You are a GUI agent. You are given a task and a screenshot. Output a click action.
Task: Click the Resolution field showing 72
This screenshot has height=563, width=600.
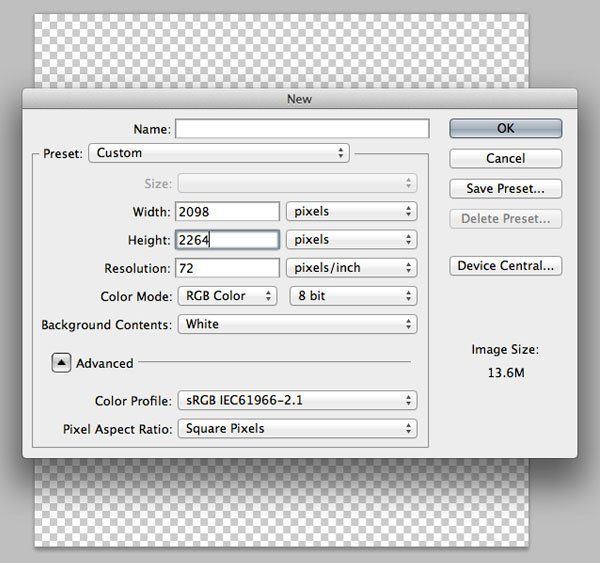[x=227, y=268]
